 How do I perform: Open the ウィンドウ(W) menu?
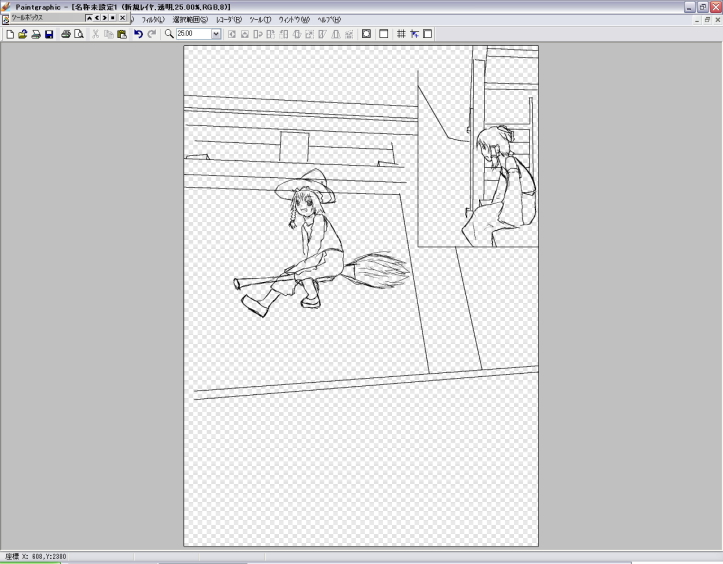(294, 20)
